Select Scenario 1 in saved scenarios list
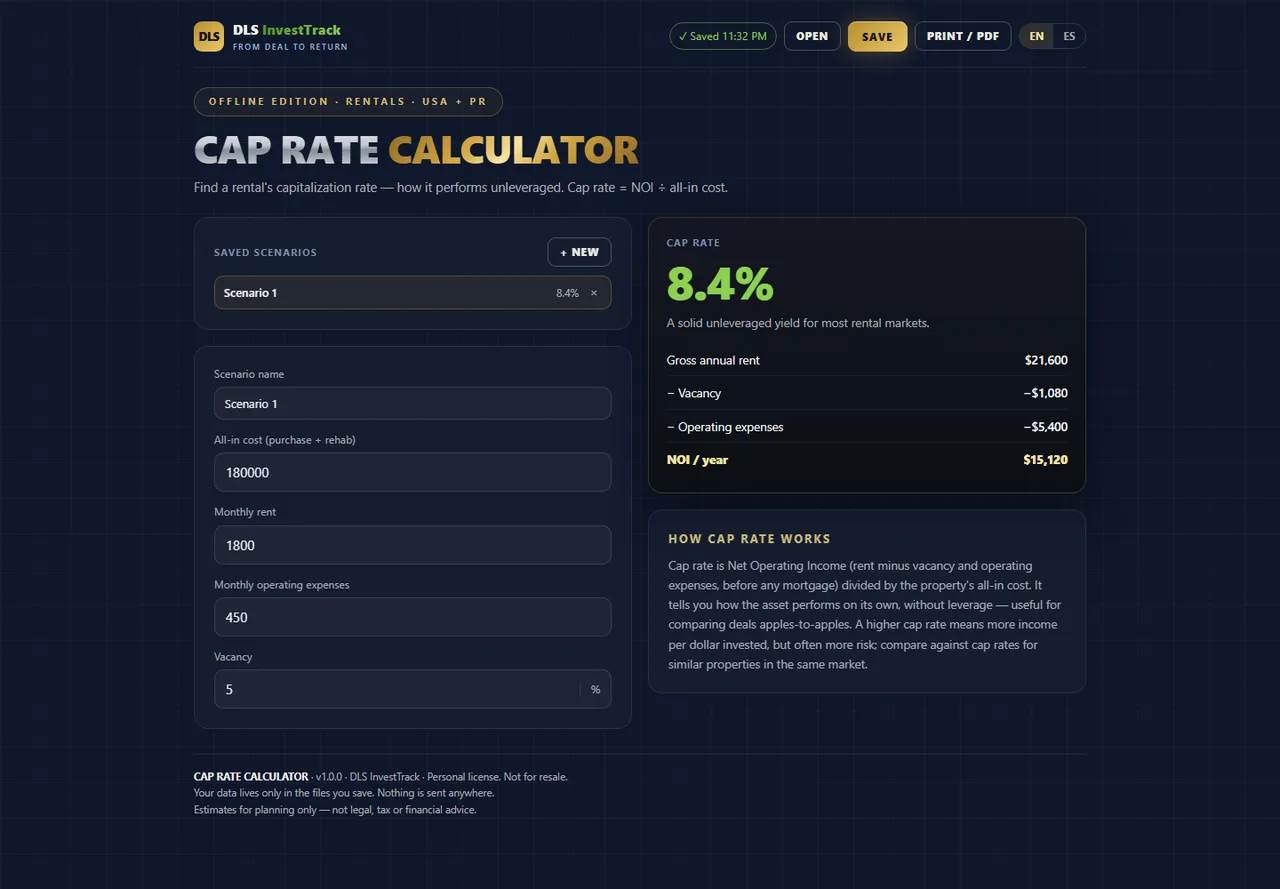 click(412, 293)
